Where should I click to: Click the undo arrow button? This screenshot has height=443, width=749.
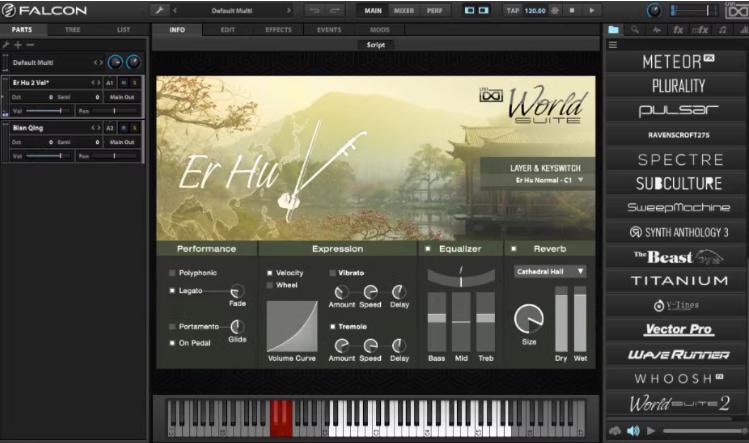(x=314, y=11)
